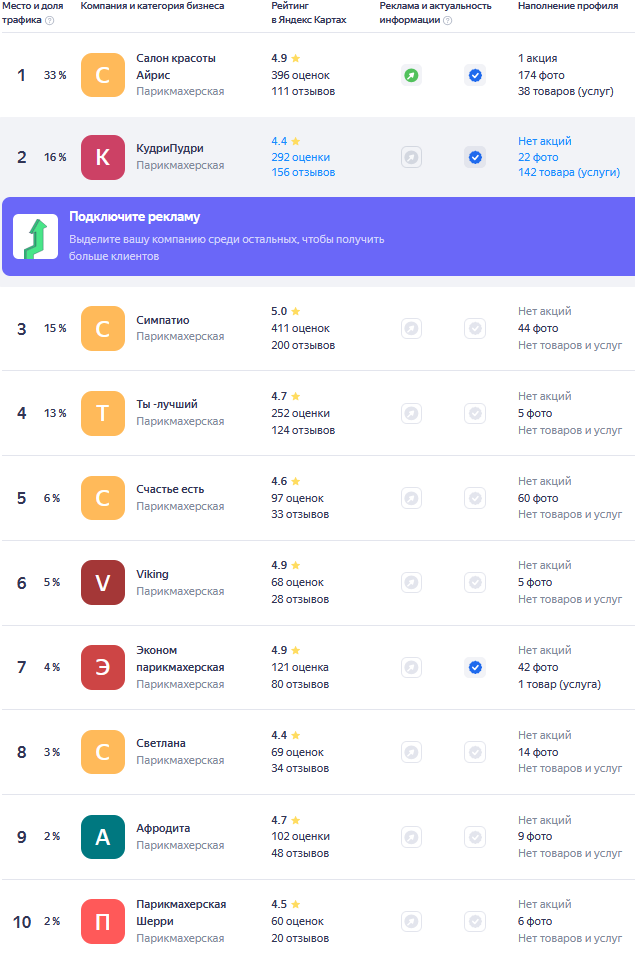635x965 pixels.
Task: Click the grey verification badge for Ты -лучший
Action: click(x=475, y=413)
